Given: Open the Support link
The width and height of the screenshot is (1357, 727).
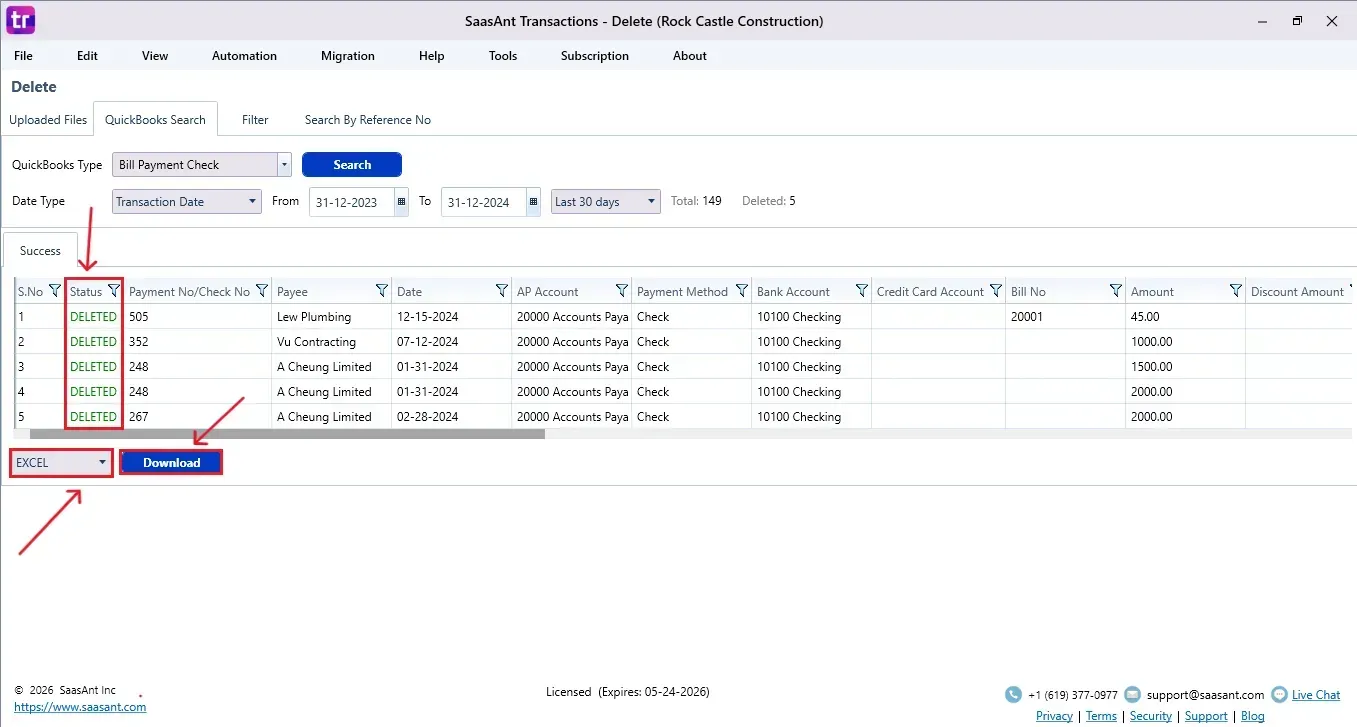Looking at the screenshot, I should [1206, 716].
